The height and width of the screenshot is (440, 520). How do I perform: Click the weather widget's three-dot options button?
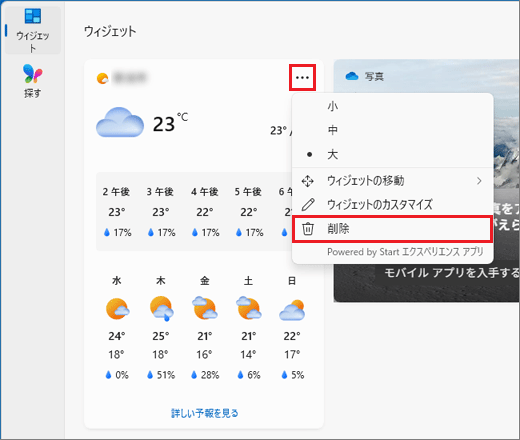pos(302,78)
